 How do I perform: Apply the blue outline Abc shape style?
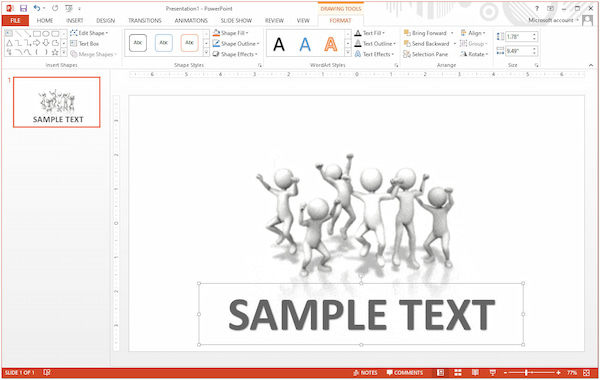click(164, 43)
